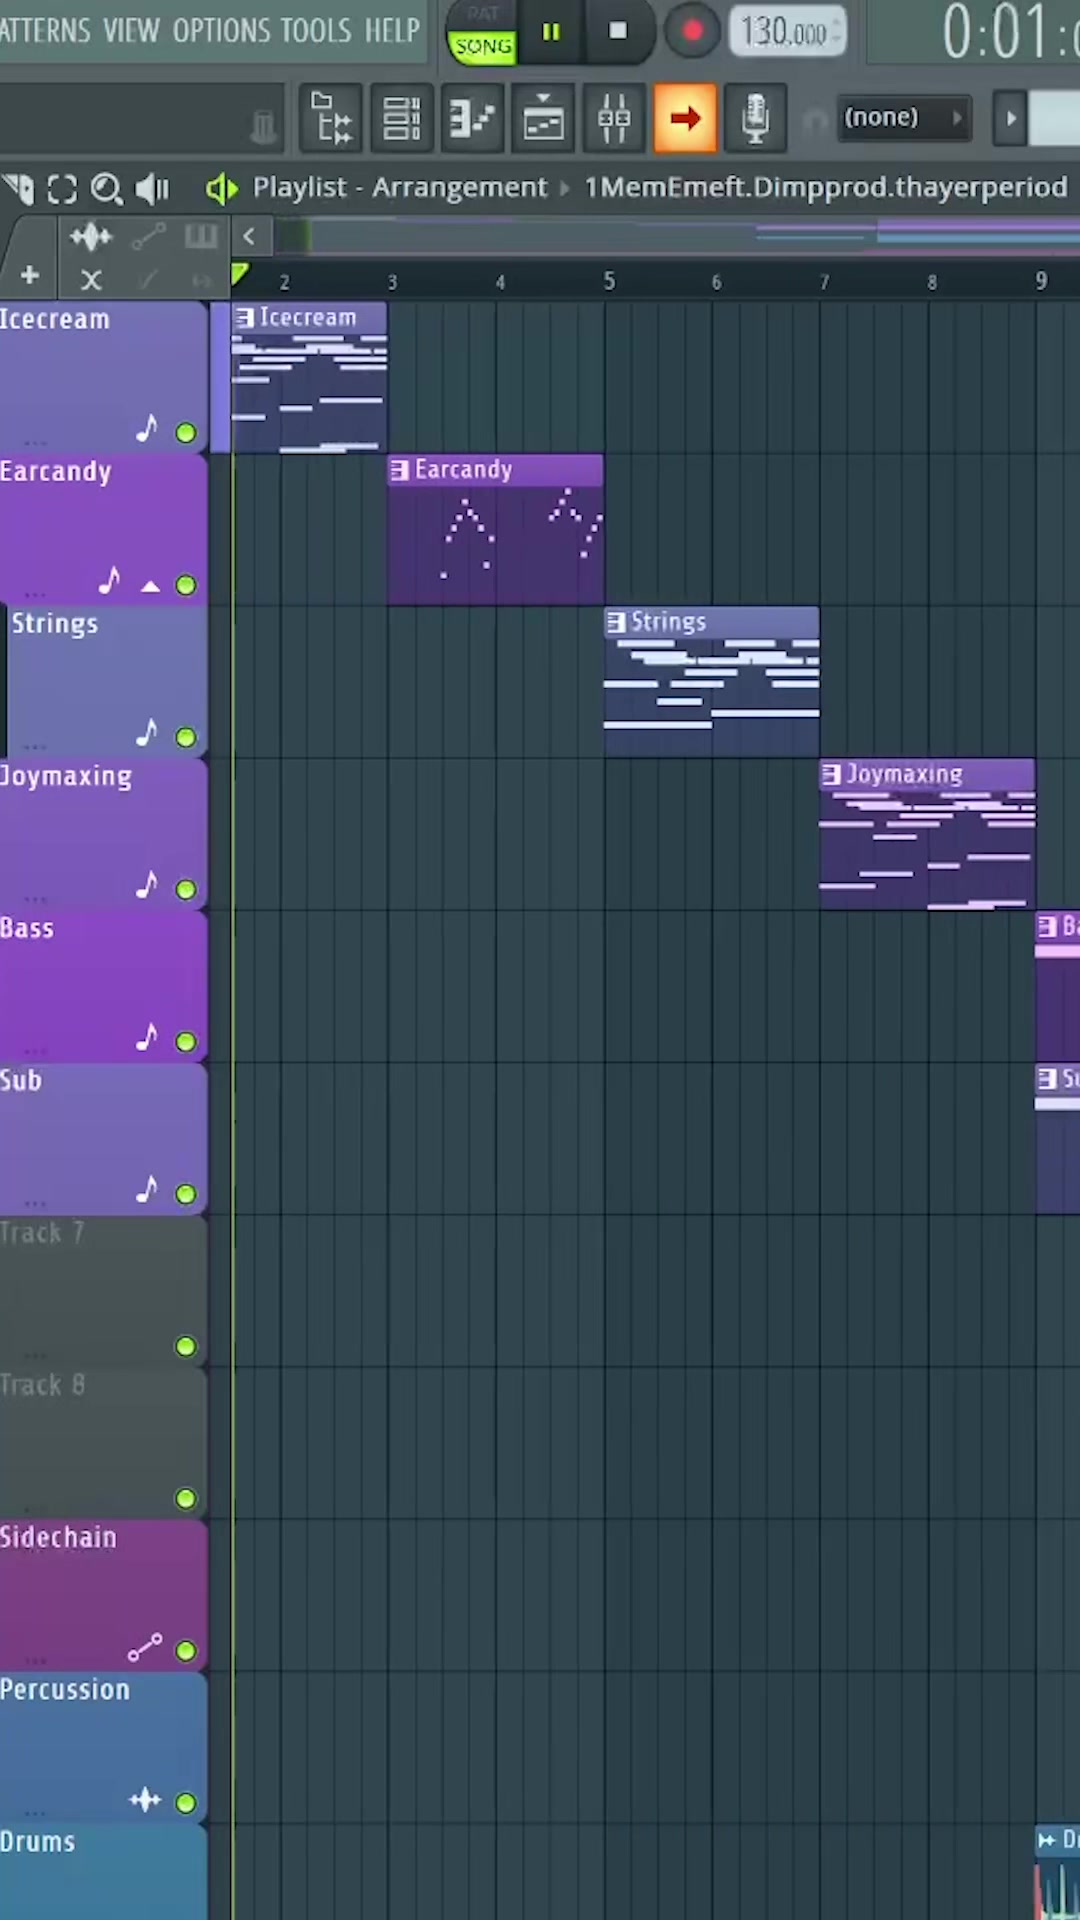Click bar 5 on timeline ruler
The width and height of the screenshot is (1080, 1920).
pos(608,281)
